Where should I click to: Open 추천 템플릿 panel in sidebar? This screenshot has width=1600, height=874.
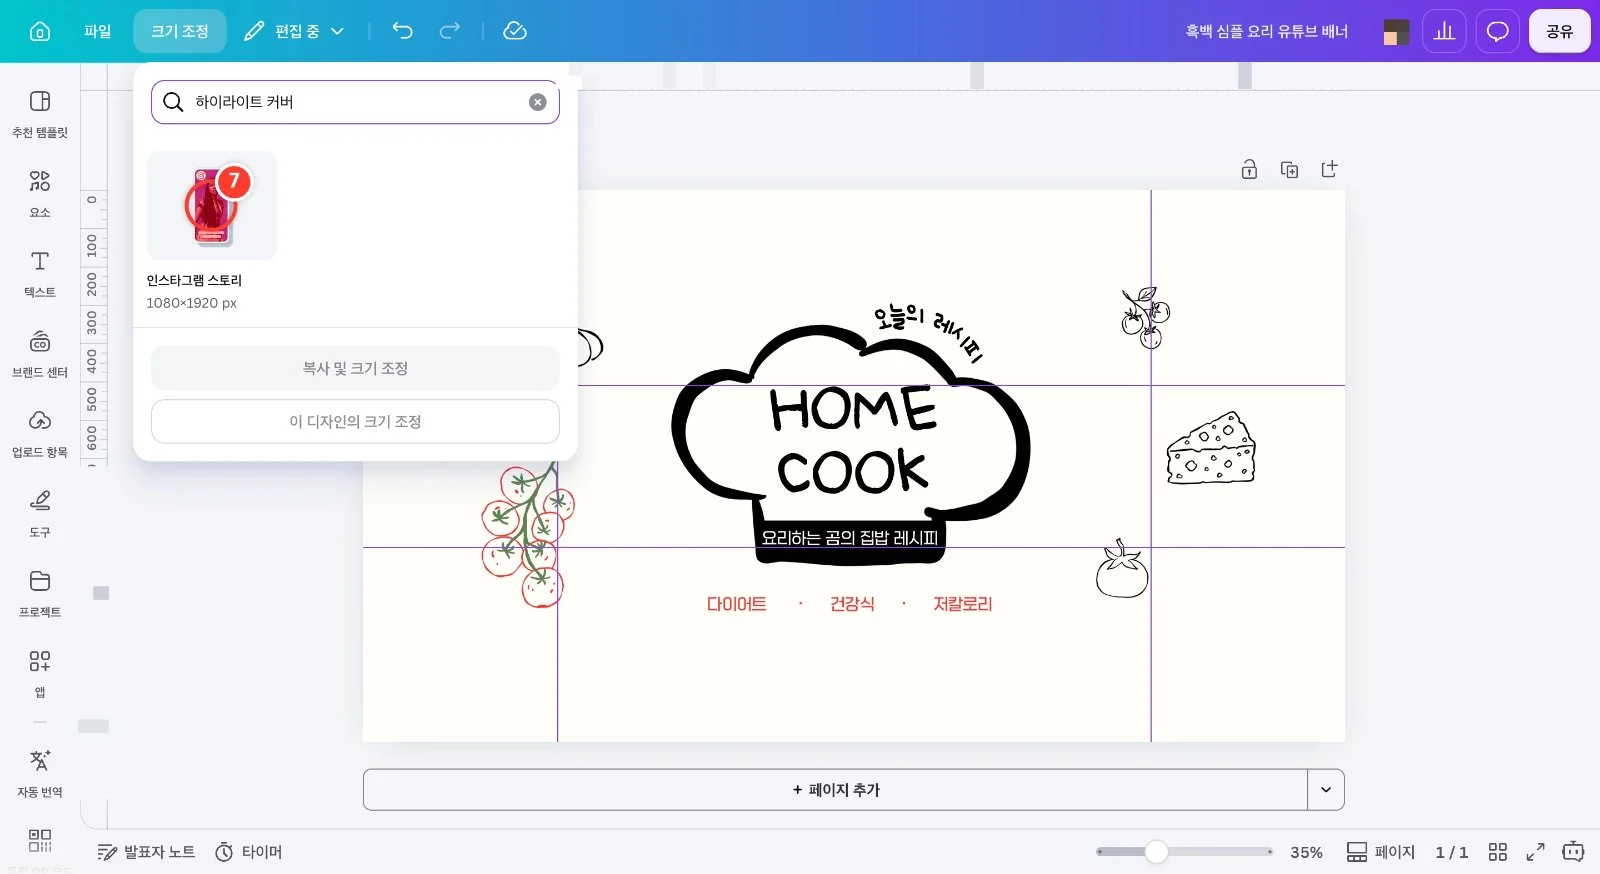point(40,114)
